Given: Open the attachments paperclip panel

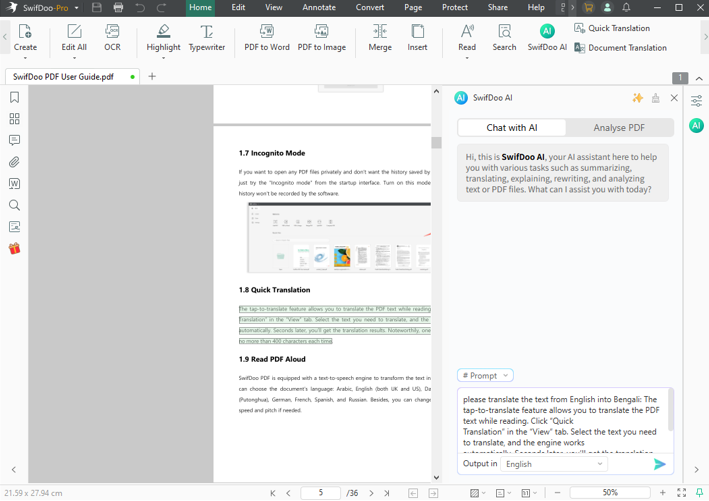Looking at the screenshot, I should [14, 162].
